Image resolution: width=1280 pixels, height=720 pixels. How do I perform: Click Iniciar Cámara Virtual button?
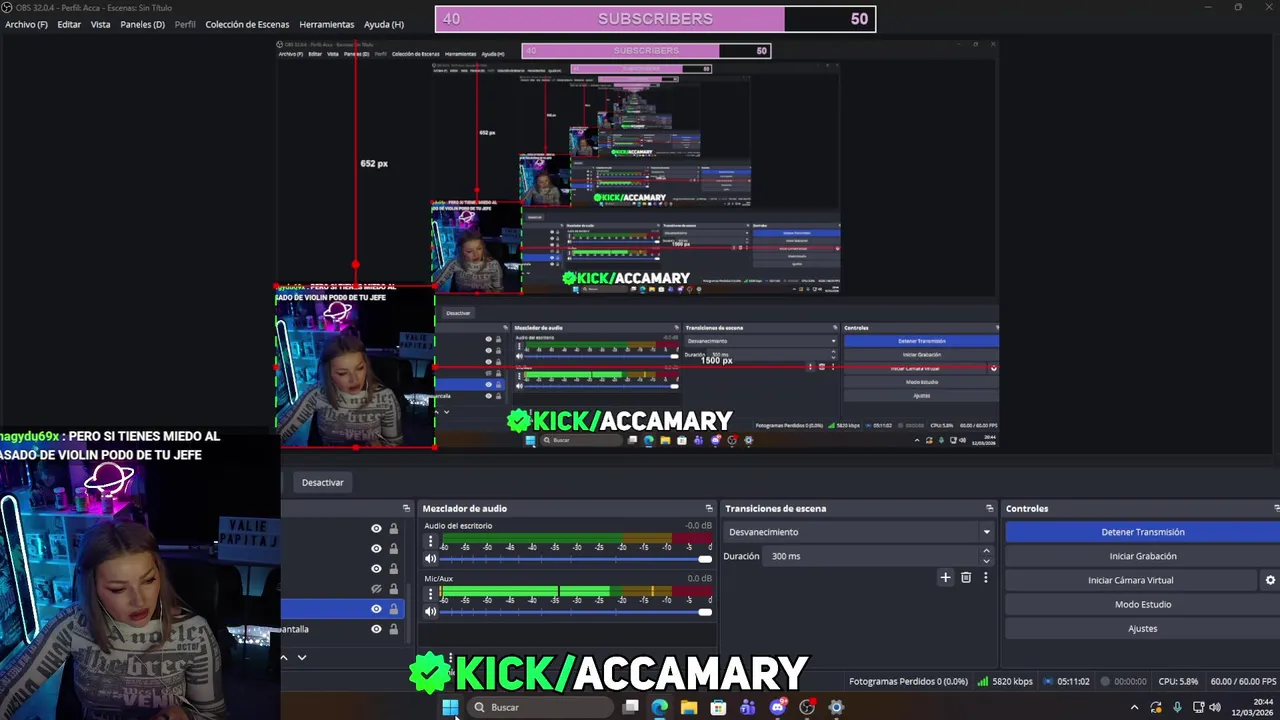(x=1131, y=580)
